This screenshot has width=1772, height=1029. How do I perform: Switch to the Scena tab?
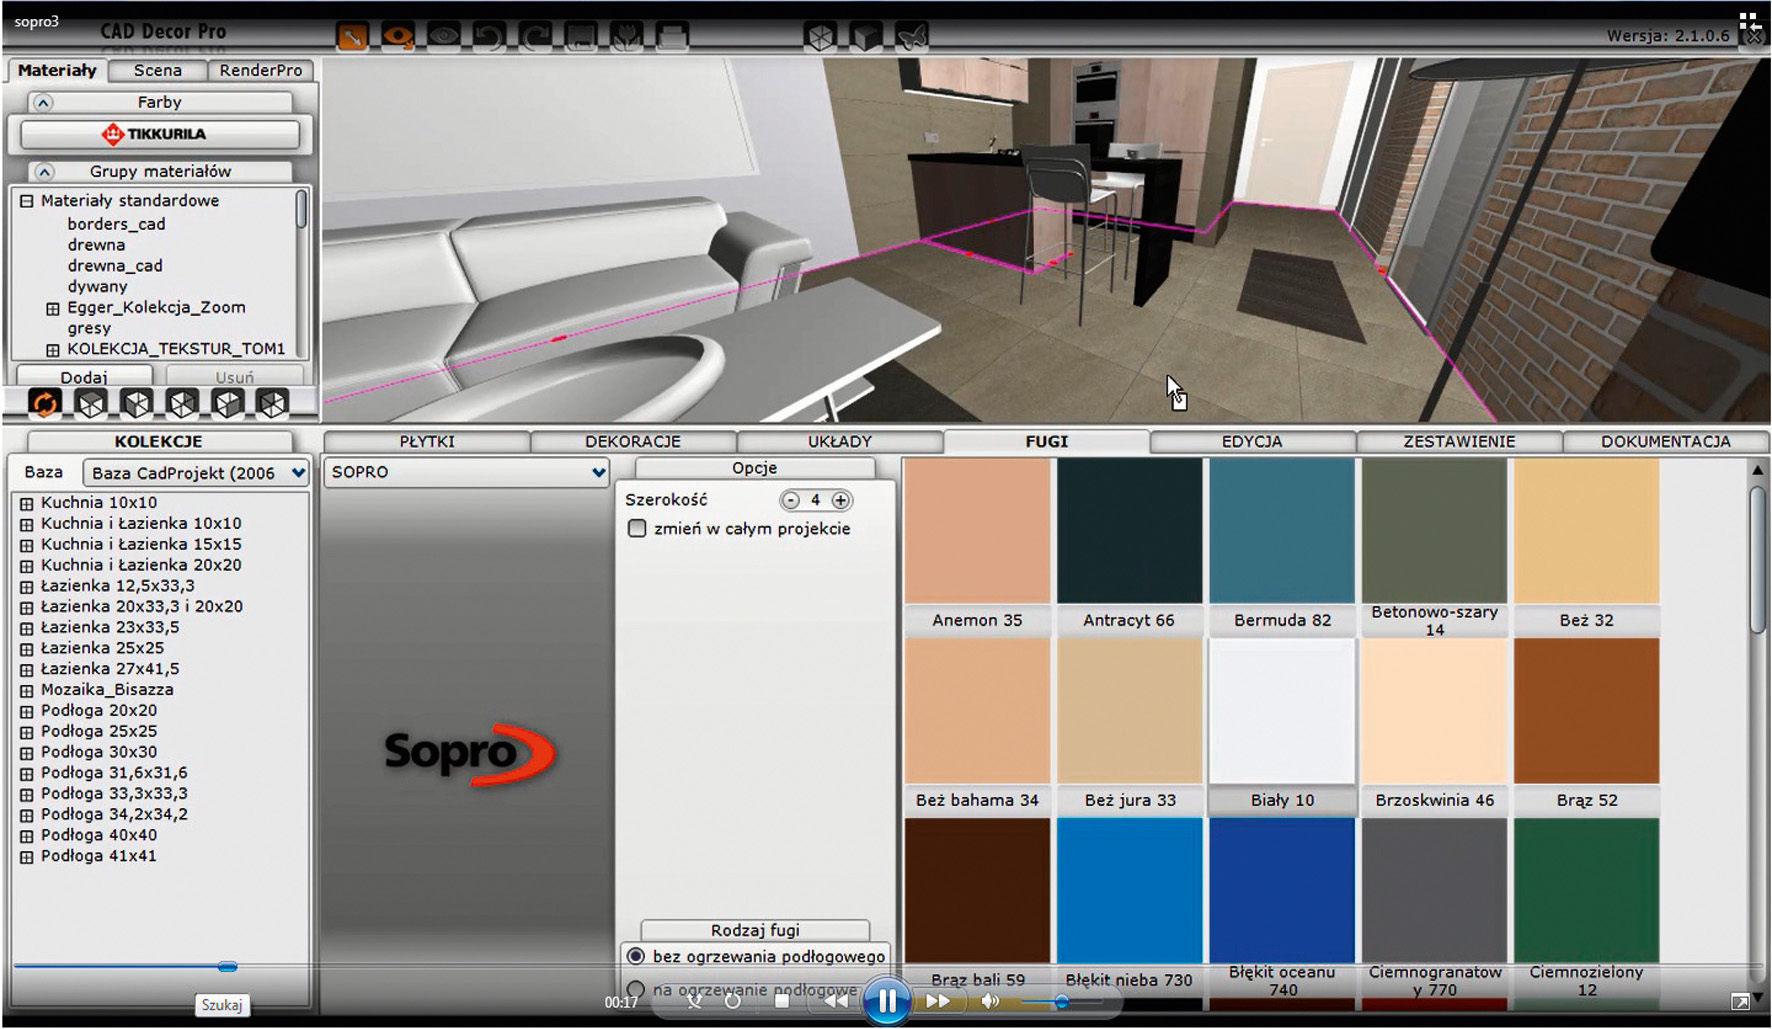point(158,70)
